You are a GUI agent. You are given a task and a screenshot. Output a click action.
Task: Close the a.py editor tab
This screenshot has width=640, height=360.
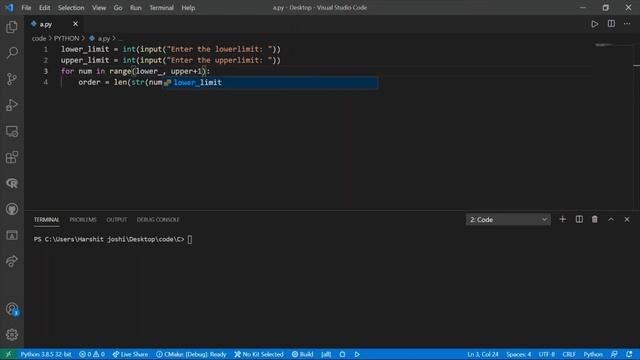pos(76,24)
